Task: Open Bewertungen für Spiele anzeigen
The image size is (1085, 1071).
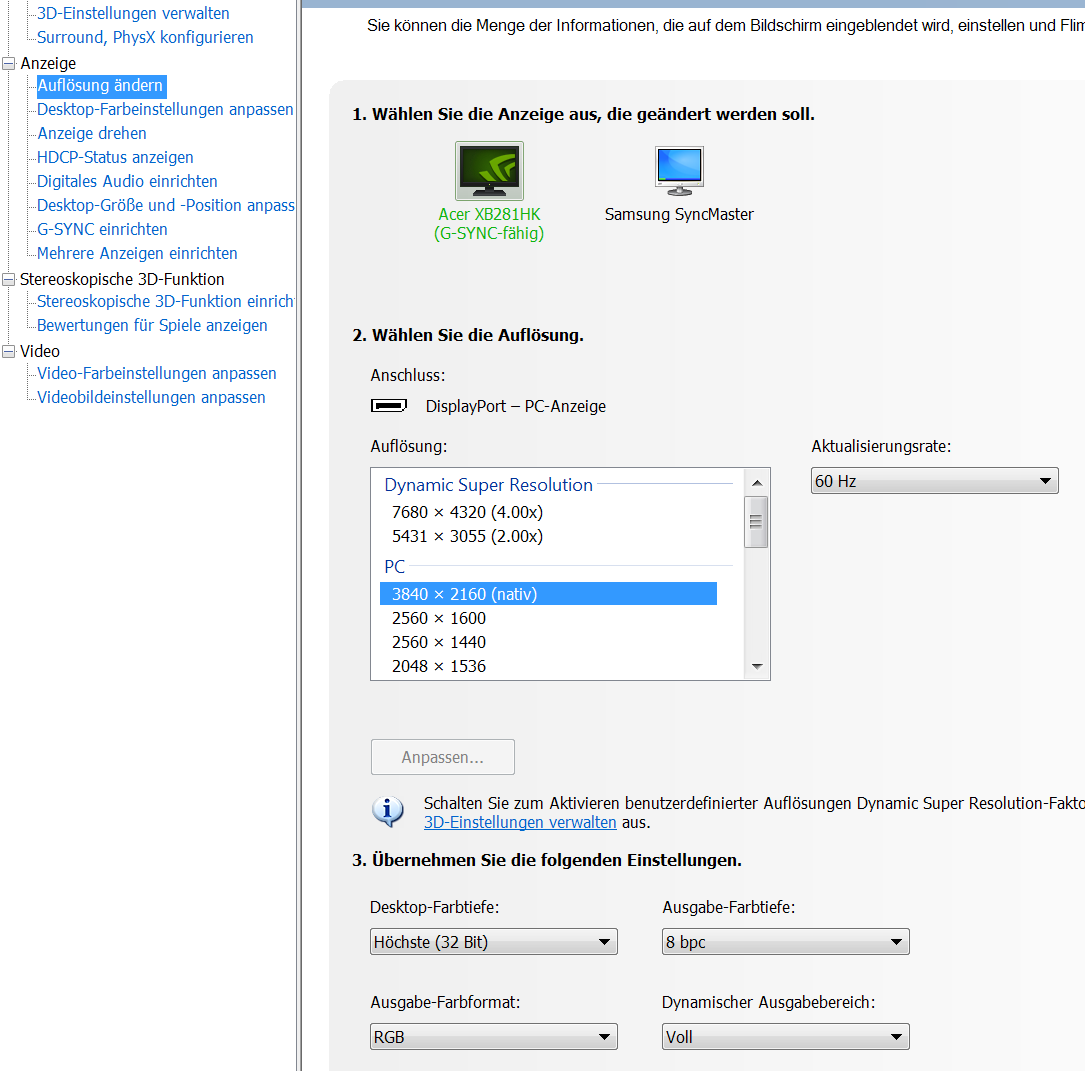Action: [x=152, y=325]
